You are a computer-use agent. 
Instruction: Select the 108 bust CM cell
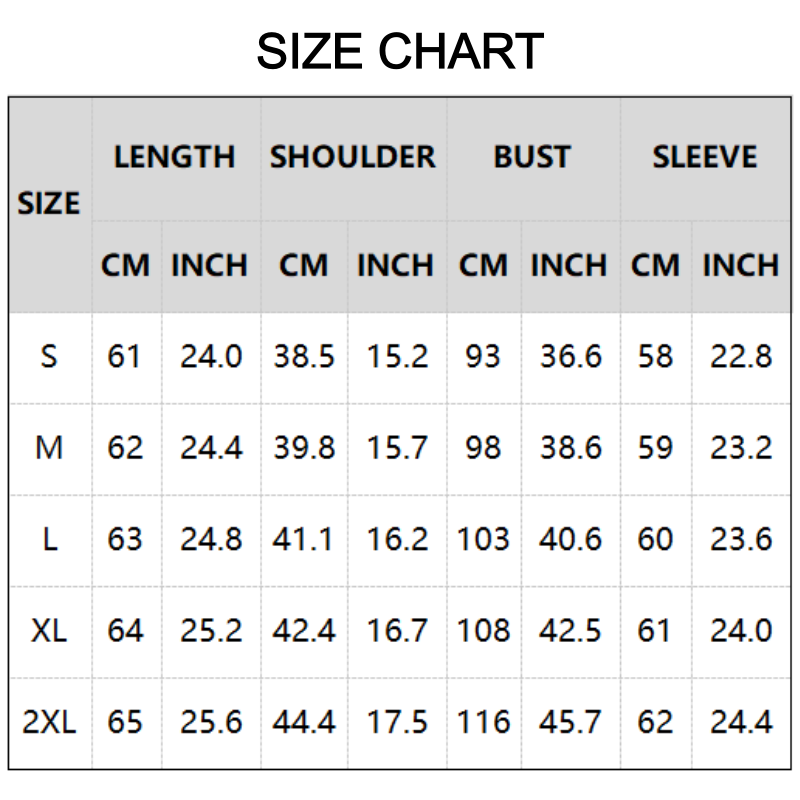[x=483, y=631]
